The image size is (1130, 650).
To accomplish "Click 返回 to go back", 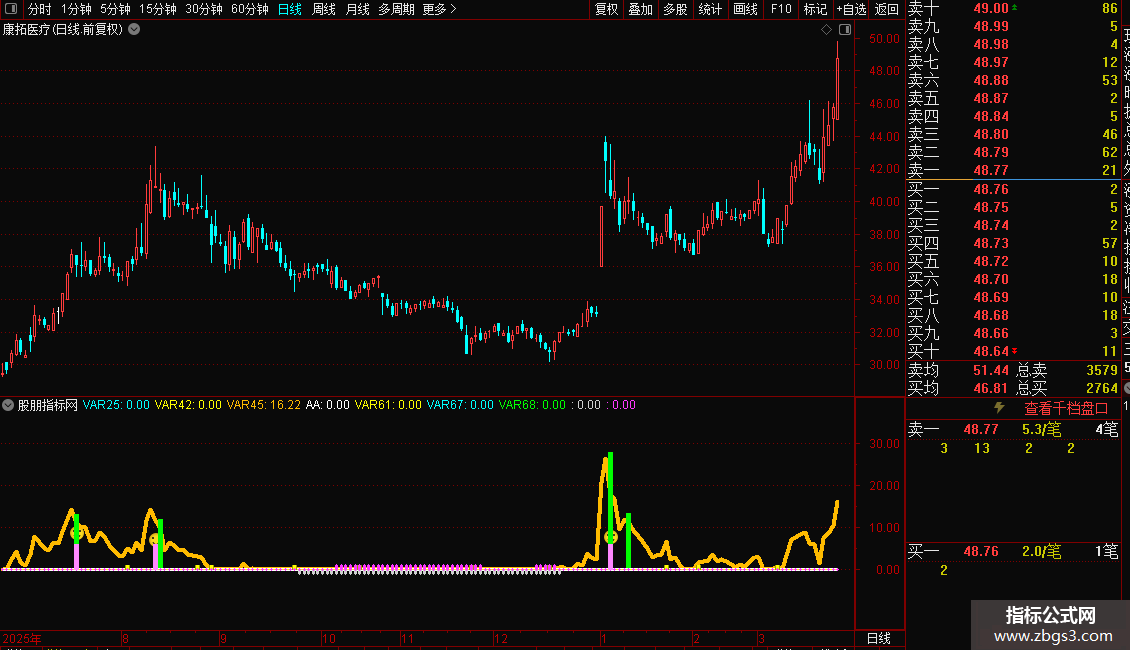I will pos(886,9).
